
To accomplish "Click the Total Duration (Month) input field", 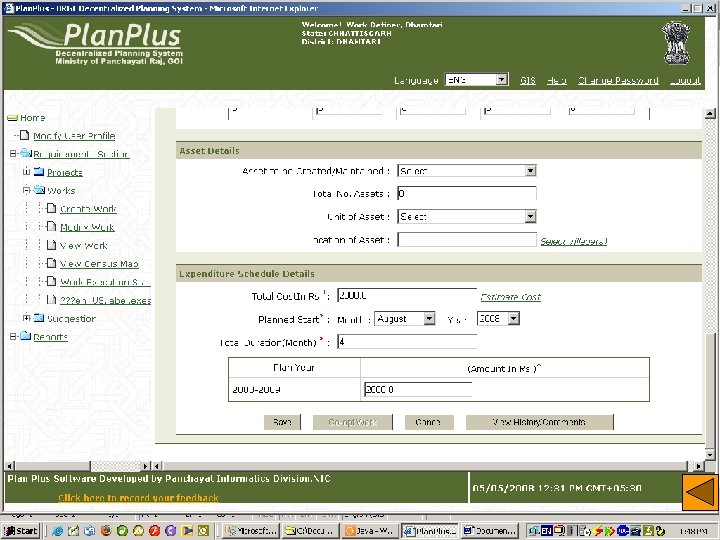I will [x=407, y=342].
